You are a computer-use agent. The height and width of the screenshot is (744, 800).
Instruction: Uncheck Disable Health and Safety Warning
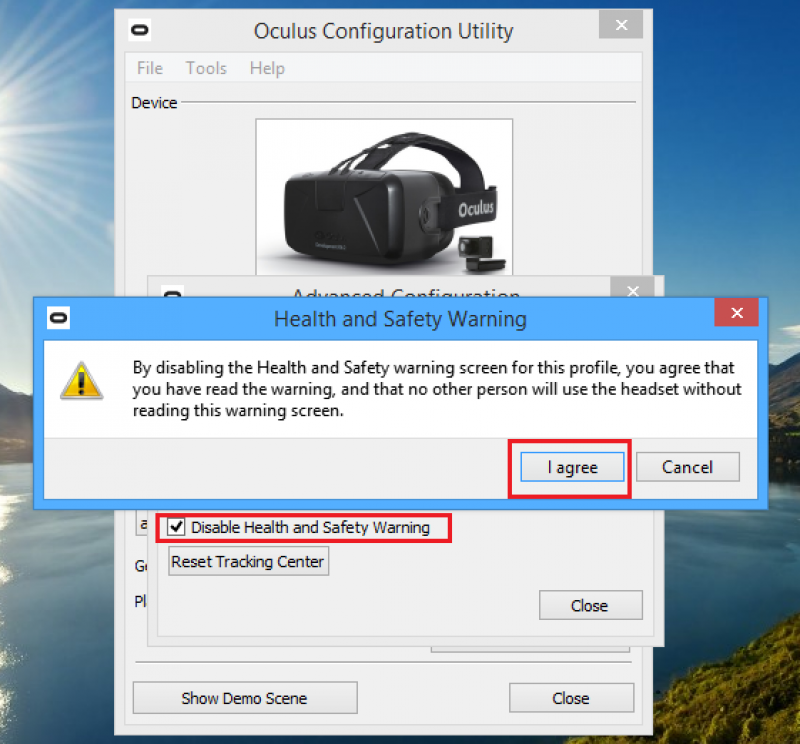tap(176, 527)
